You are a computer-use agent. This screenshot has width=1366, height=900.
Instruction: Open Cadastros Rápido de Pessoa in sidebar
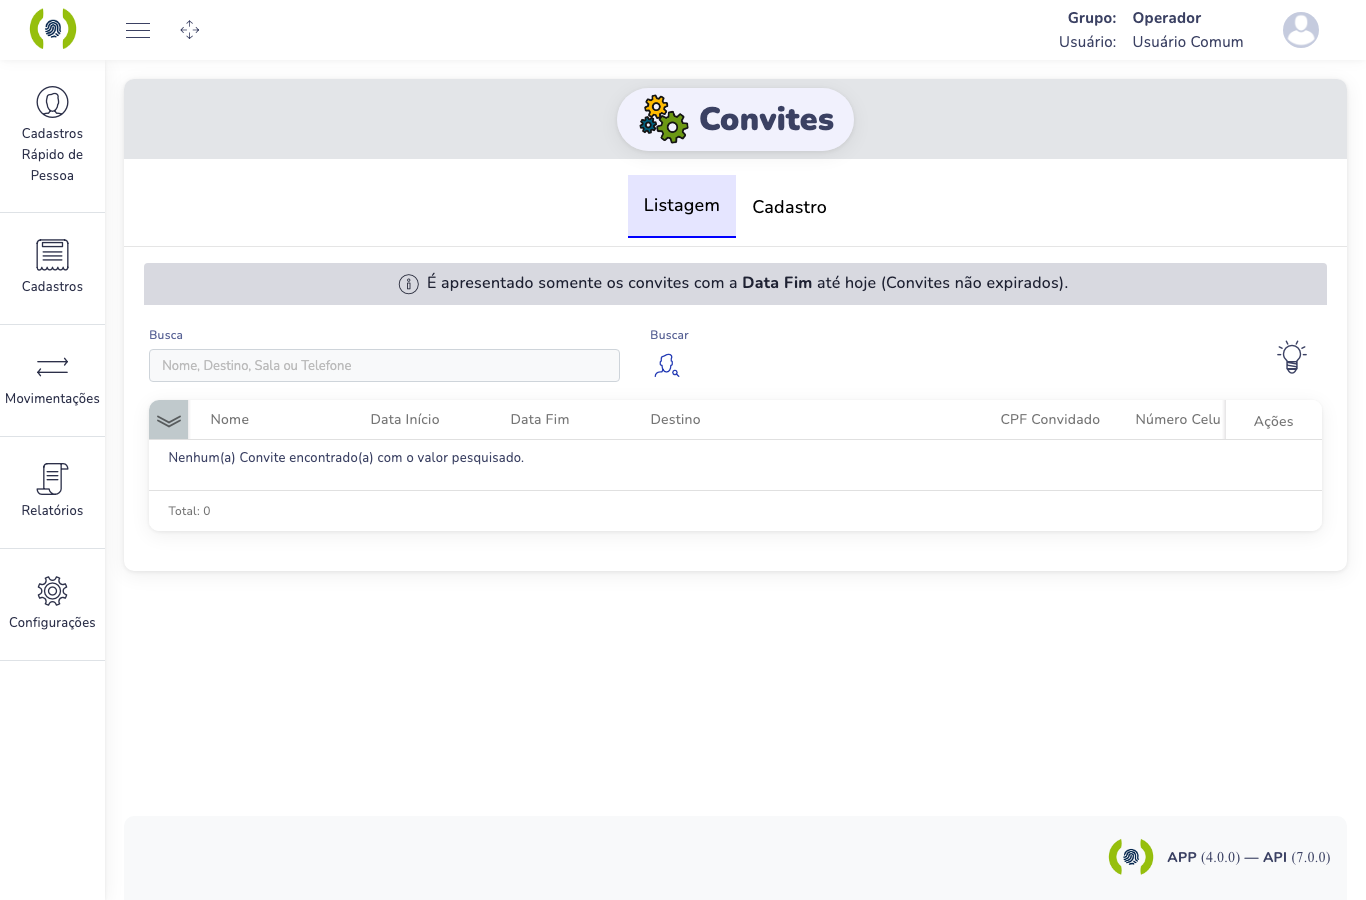[x=52, y=135]
